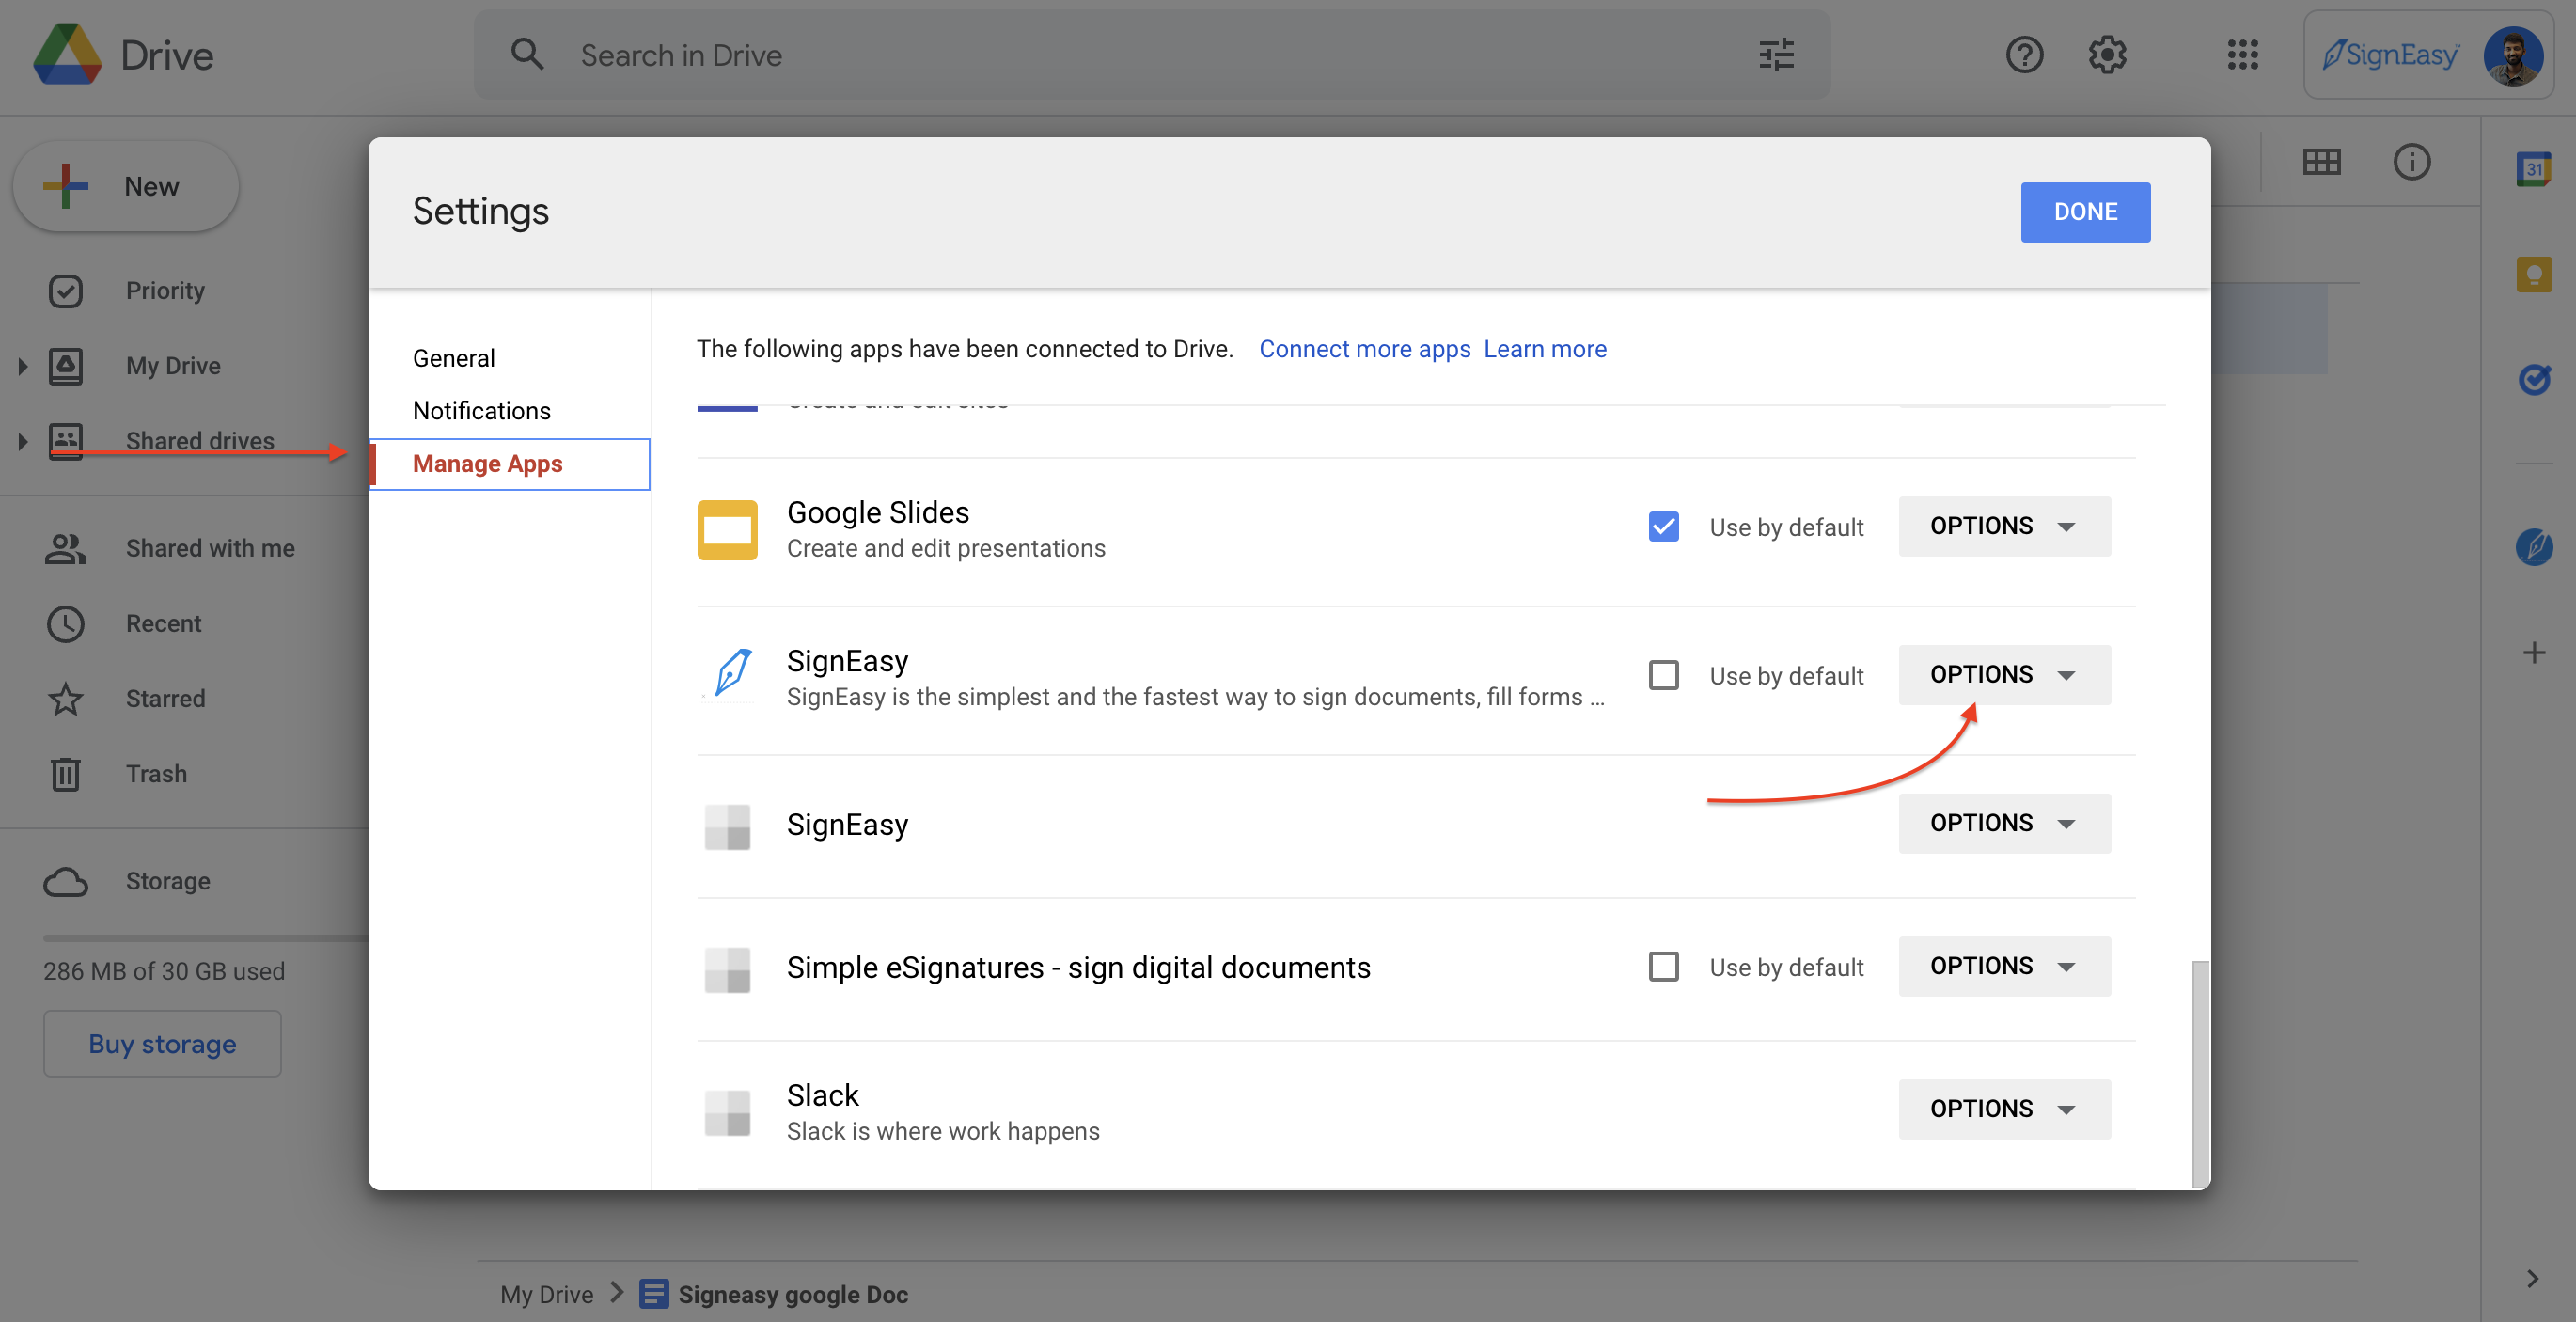This screenshot has width=2576, height=1322.
Task: Click the SignEasy pen app icon
Action: [731, 672]
